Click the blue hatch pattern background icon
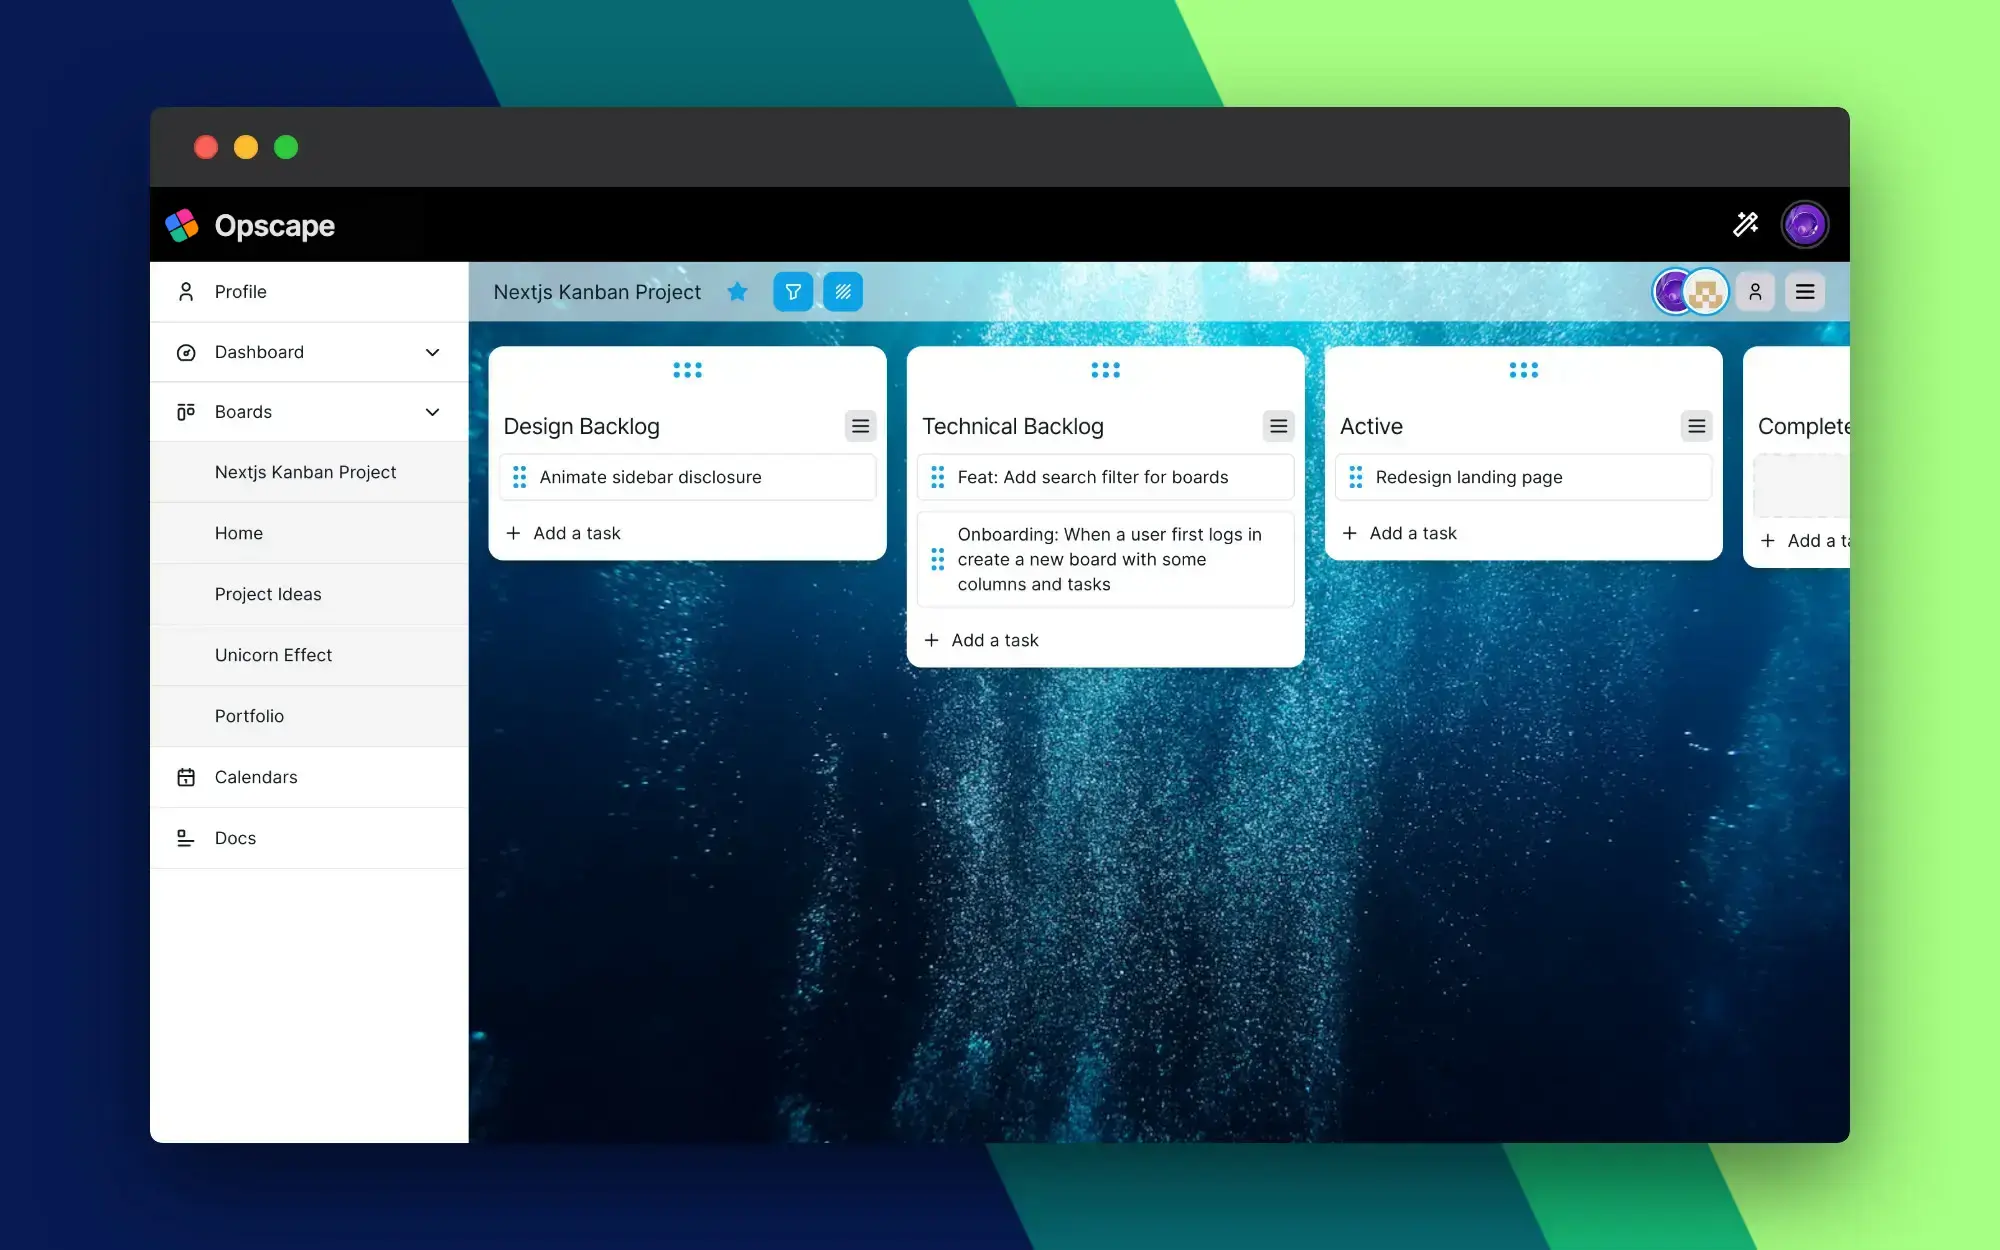The width and height of the screenshot is (2000, 1250). click(843, 292)
